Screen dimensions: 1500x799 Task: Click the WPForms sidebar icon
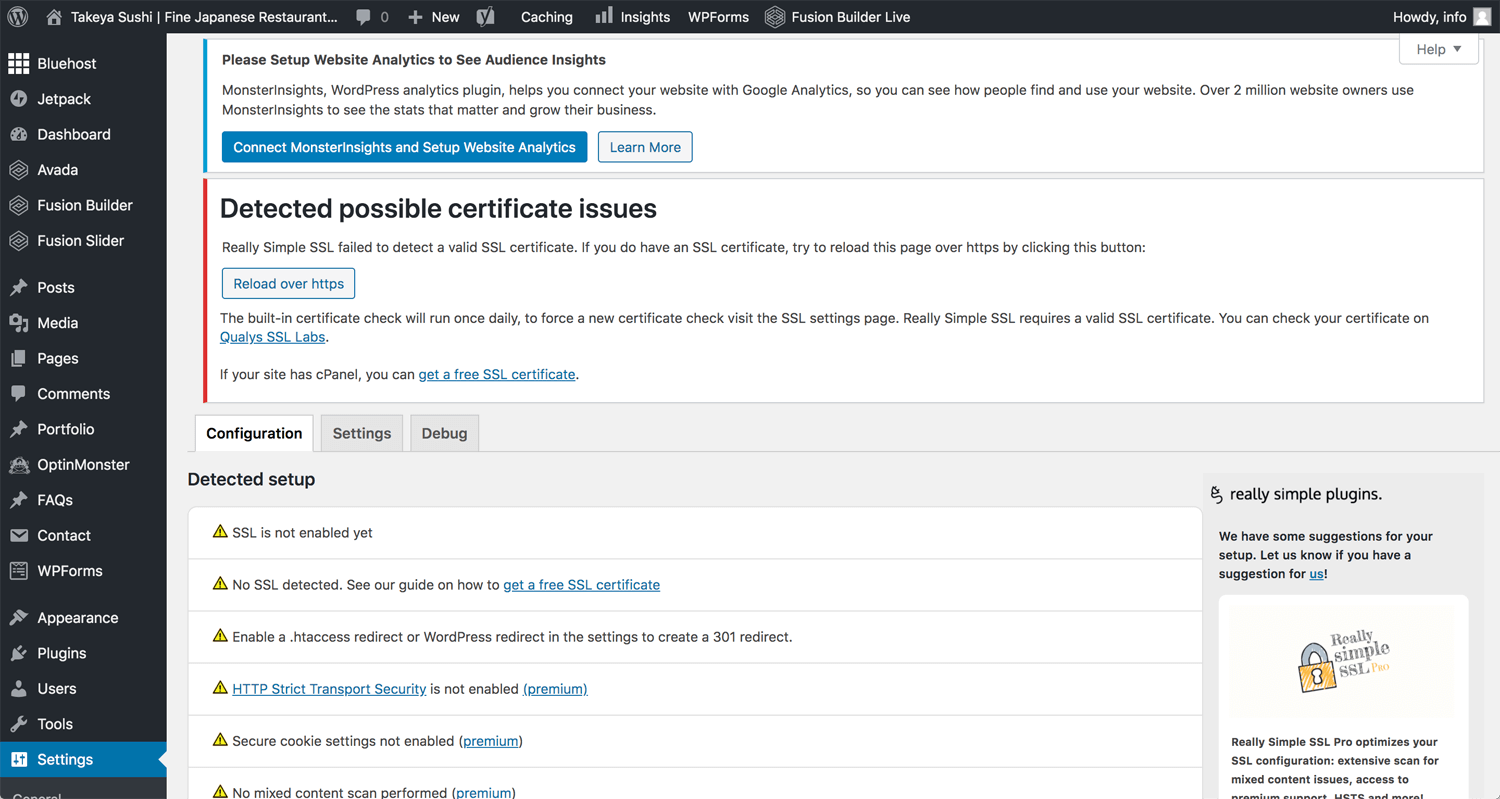click(x=19, y=571)
